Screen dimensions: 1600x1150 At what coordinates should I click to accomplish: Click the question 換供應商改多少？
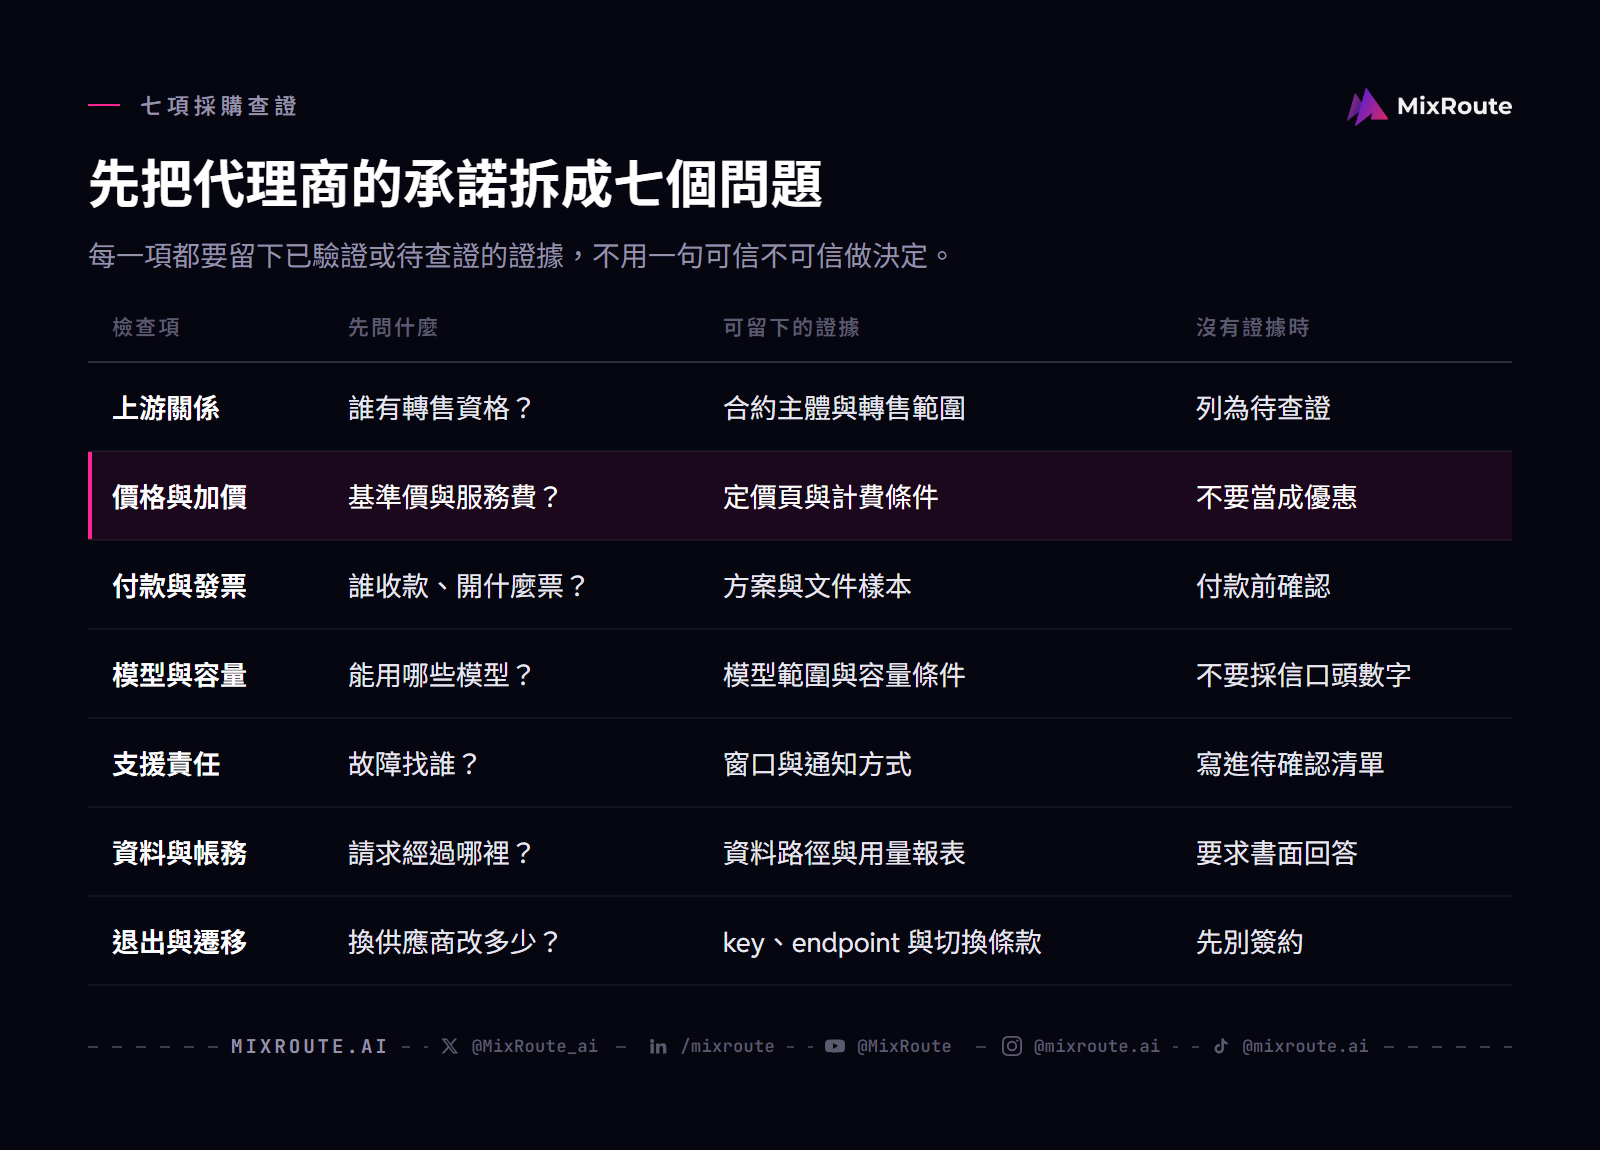click(x=455, y=942)
